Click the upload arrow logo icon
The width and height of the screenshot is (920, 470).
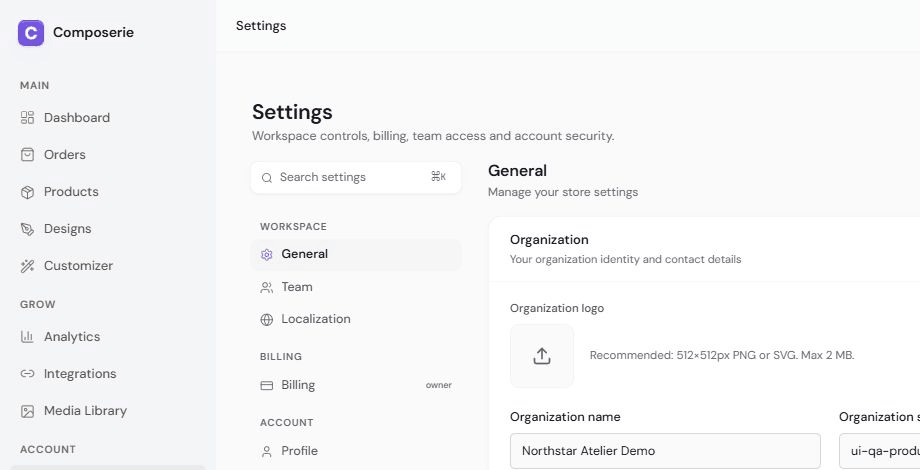pyautogui.click(x=542, y=356)
